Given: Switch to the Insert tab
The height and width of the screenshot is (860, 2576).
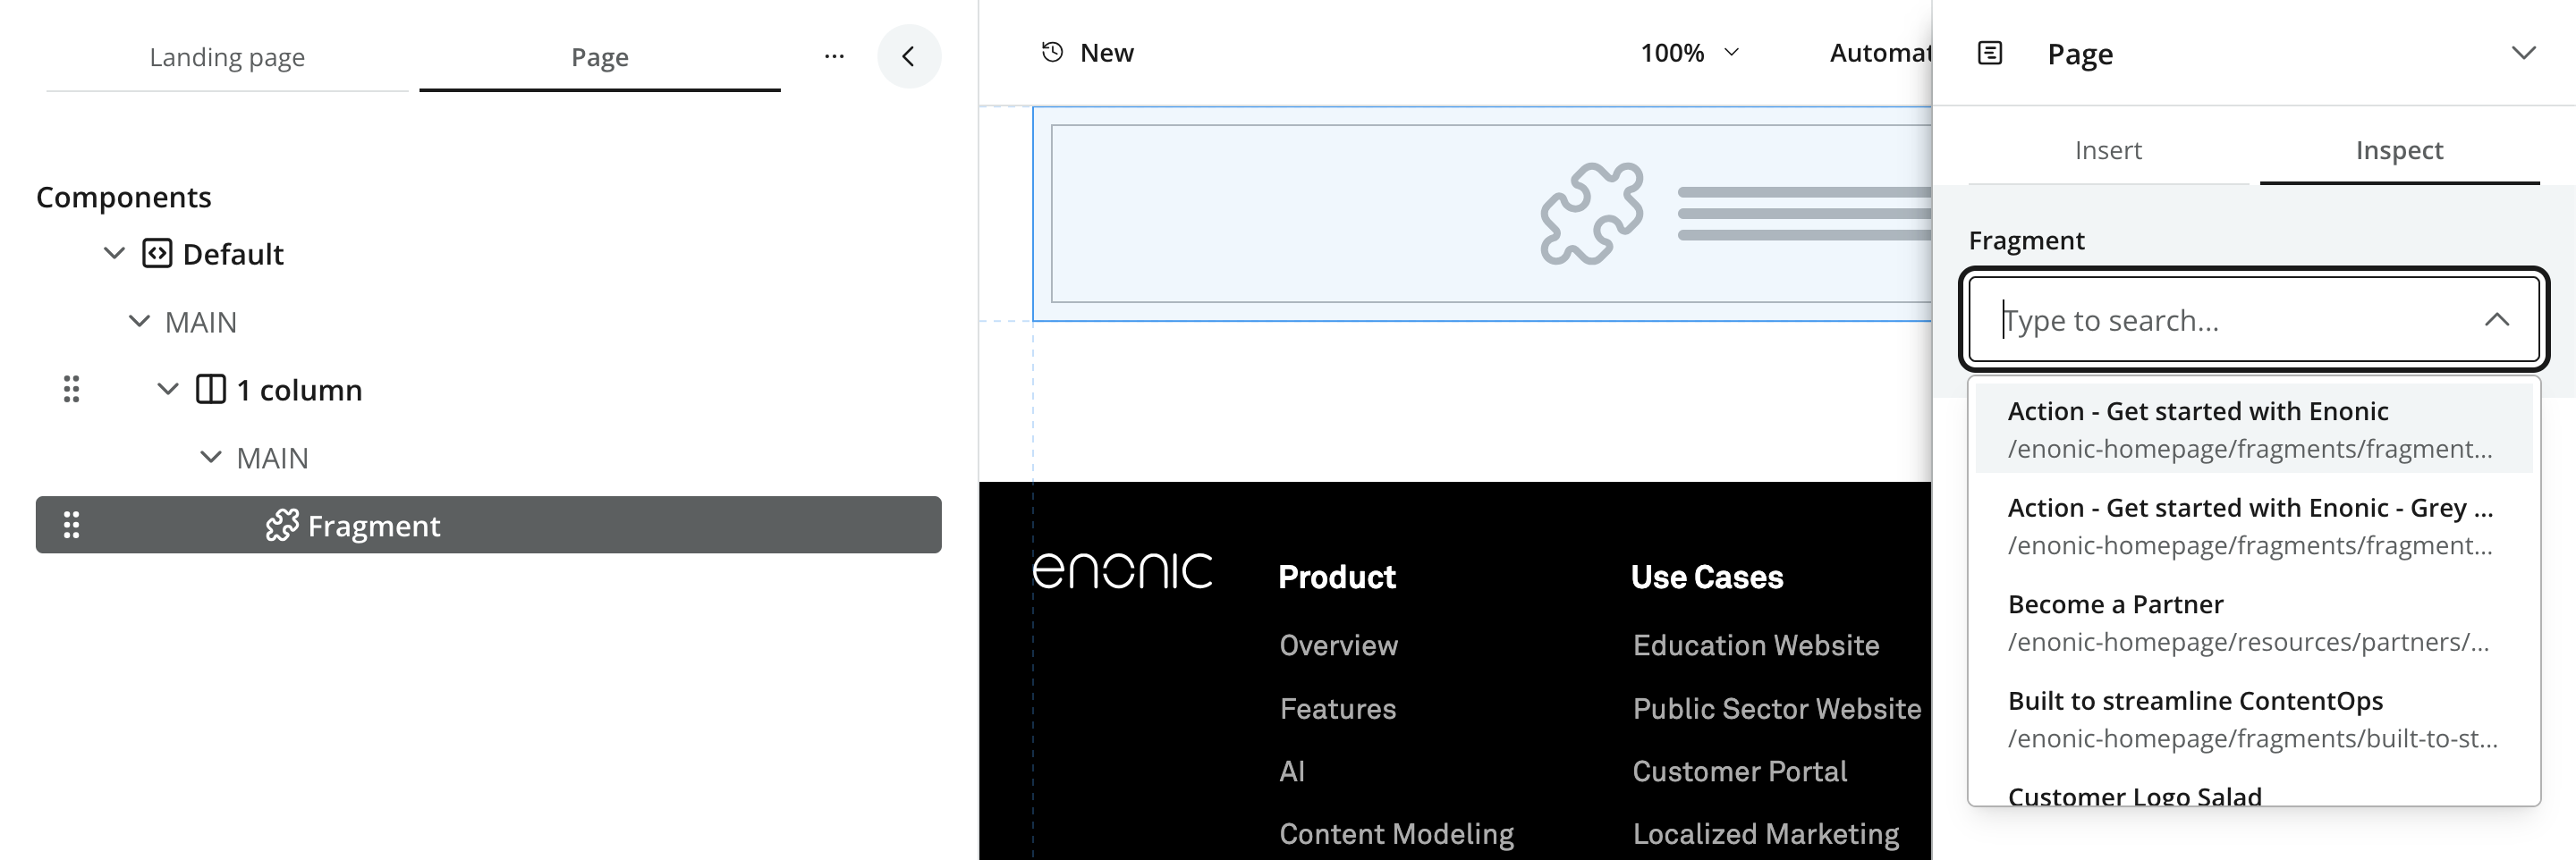Looking at the screenshot, I should 2108,150.
